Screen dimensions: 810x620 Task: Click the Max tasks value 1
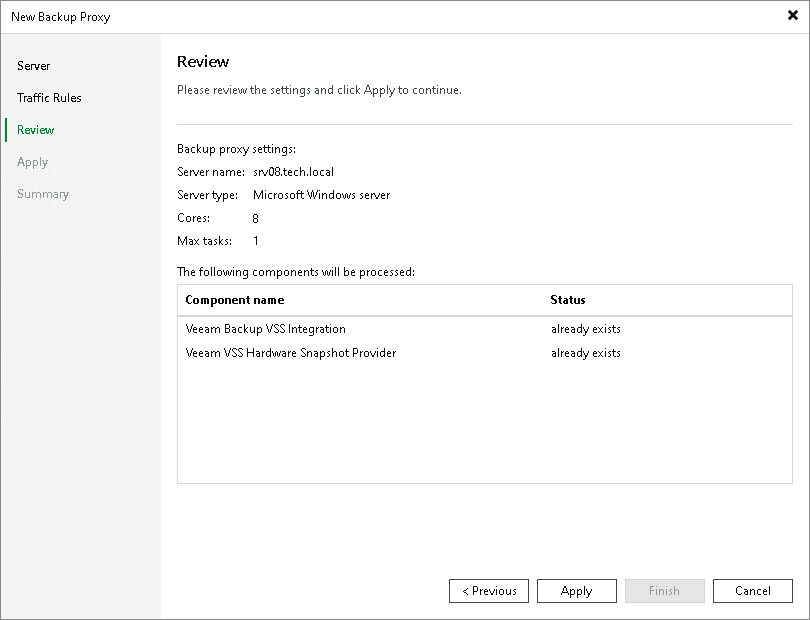256,241
